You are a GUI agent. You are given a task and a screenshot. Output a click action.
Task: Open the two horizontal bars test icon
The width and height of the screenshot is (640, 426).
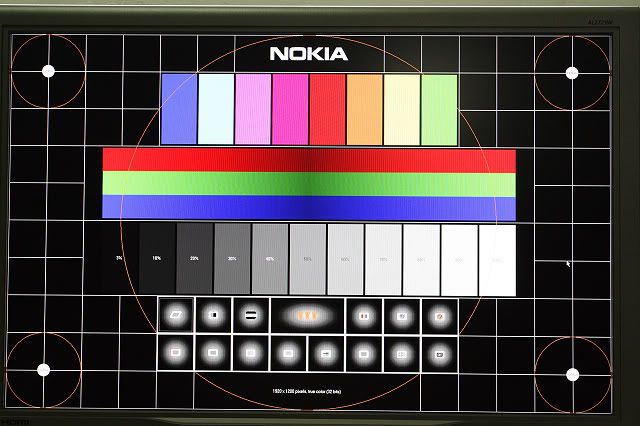250,315
